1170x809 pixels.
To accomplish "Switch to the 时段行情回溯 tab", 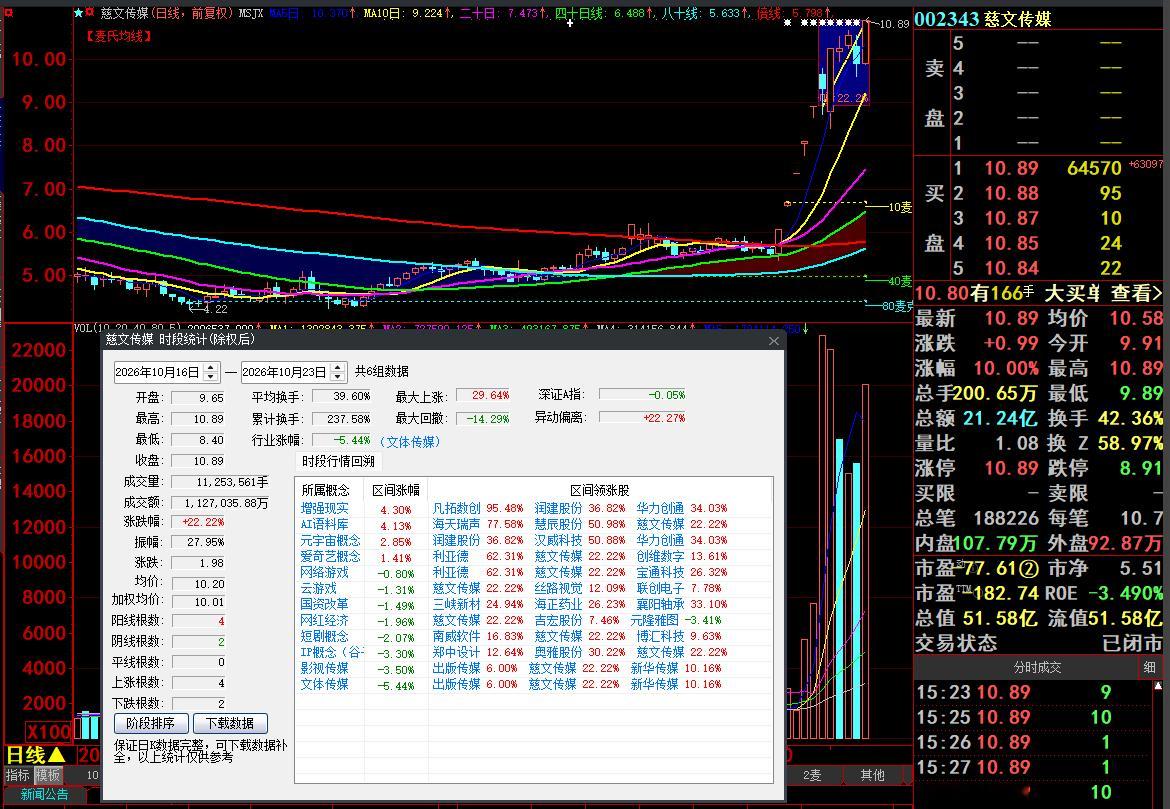I will [x=338, y=461].
